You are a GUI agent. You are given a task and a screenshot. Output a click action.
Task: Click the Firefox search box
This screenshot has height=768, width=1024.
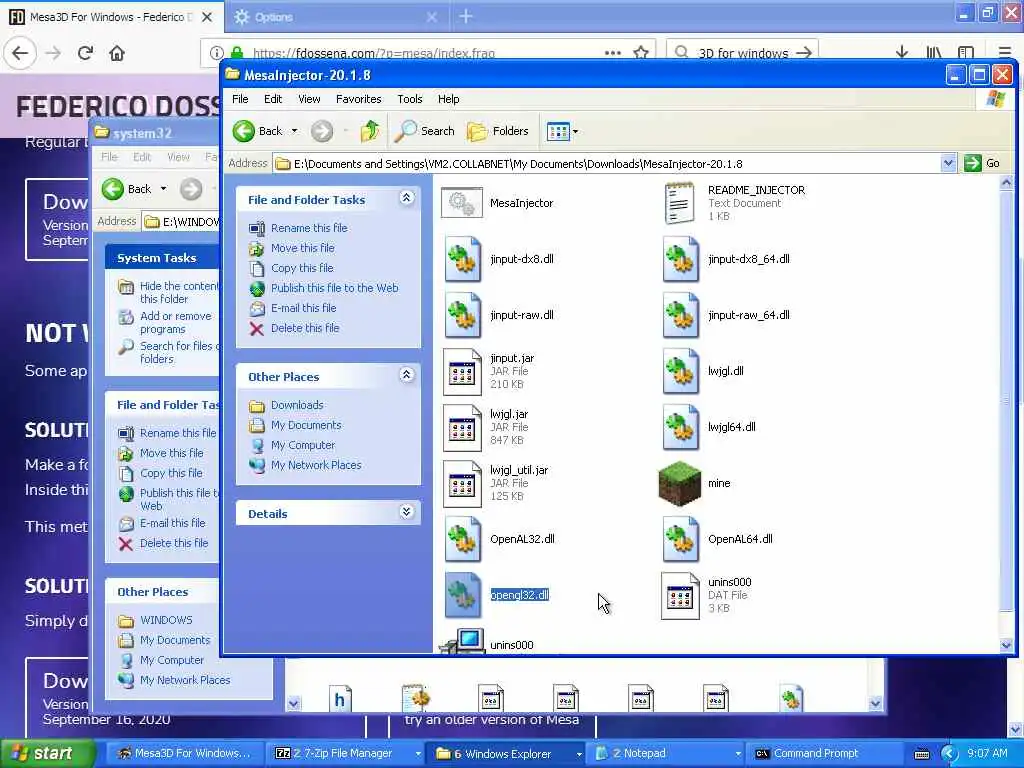(x=743, y=53)
